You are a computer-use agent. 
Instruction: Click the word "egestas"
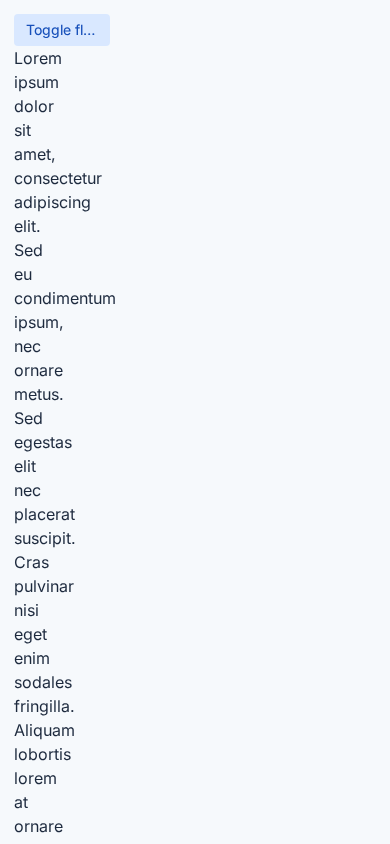tap(43, 443)
